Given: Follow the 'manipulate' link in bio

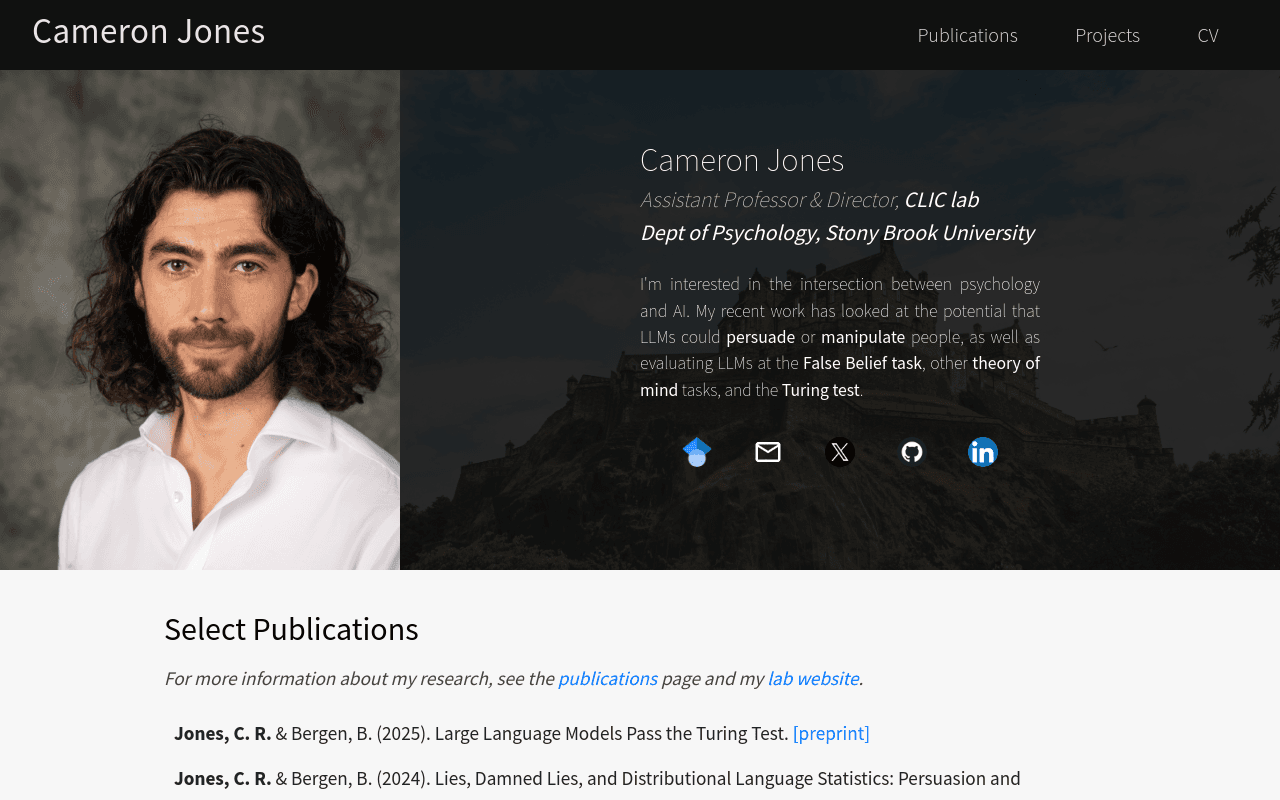Looking at the screenshot, I should point(863,337).
